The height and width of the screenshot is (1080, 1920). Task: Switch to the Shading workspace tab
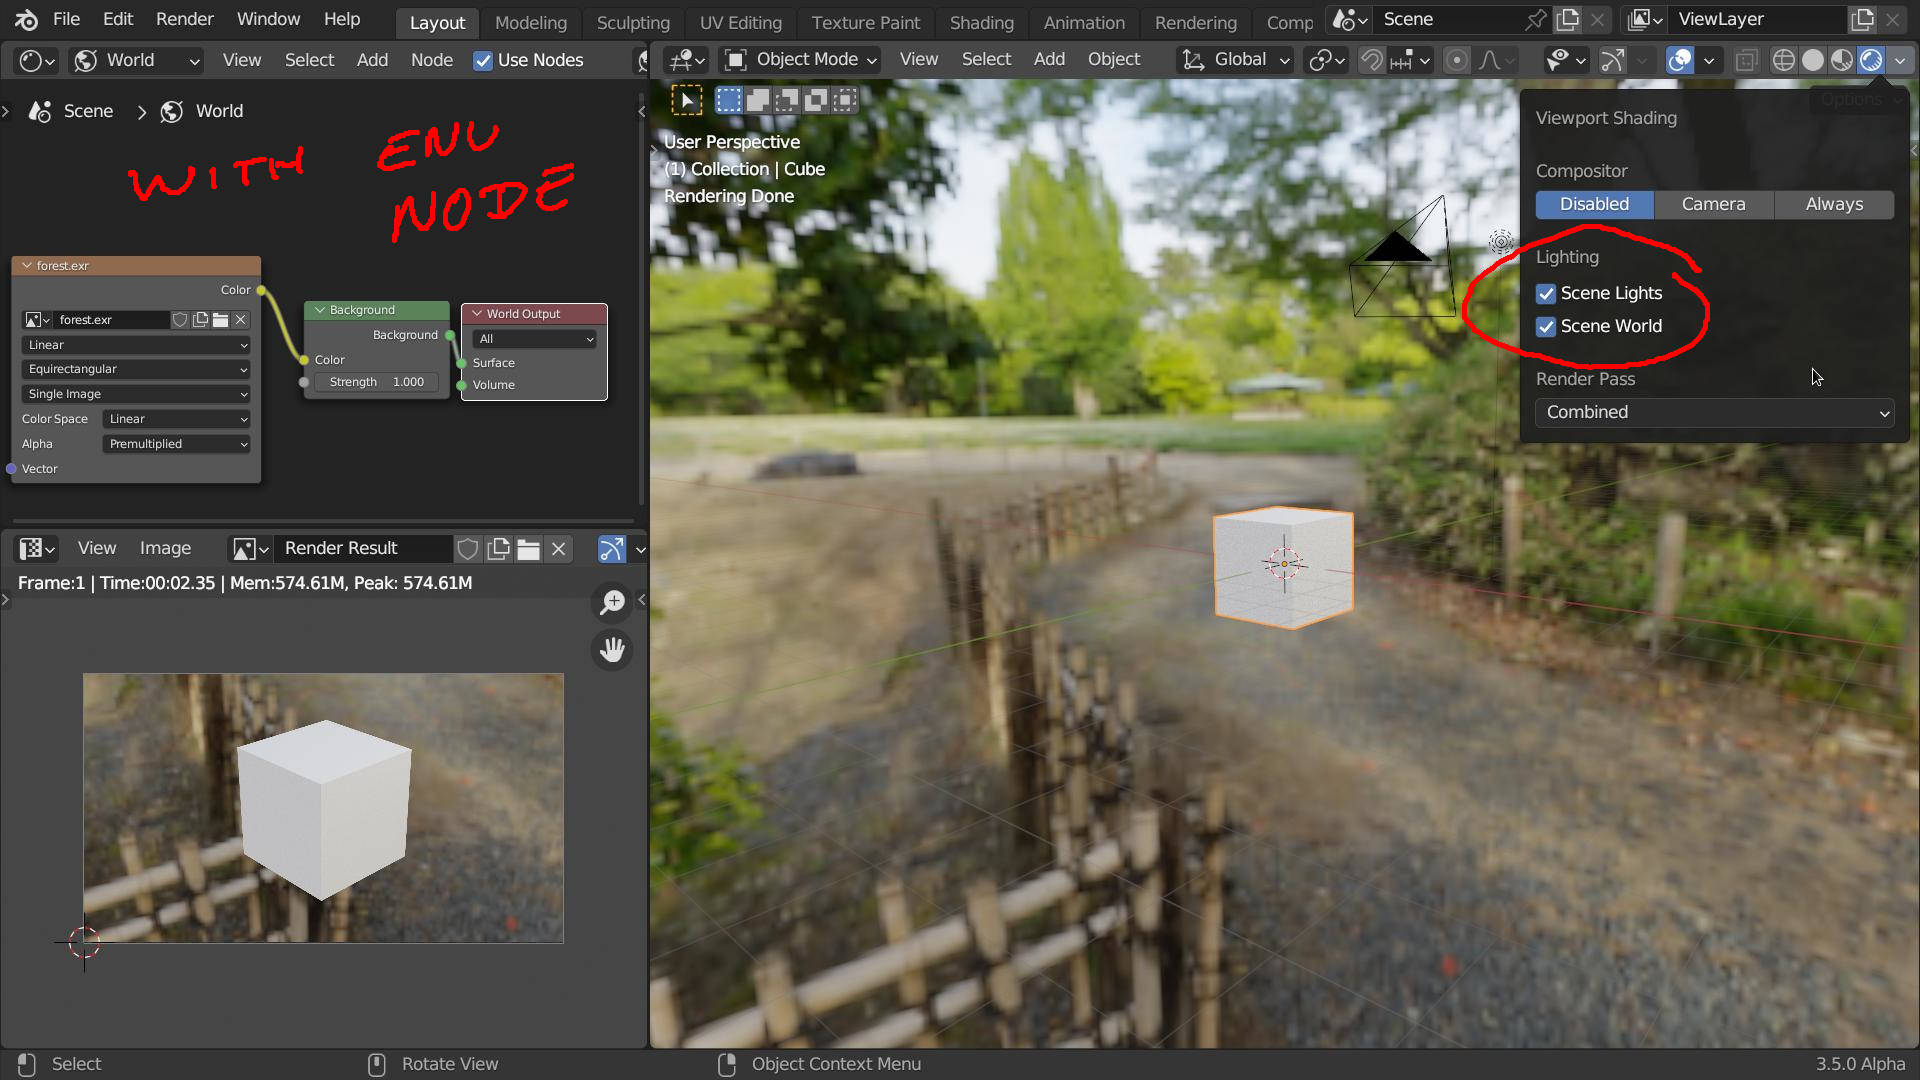[980, 22]
